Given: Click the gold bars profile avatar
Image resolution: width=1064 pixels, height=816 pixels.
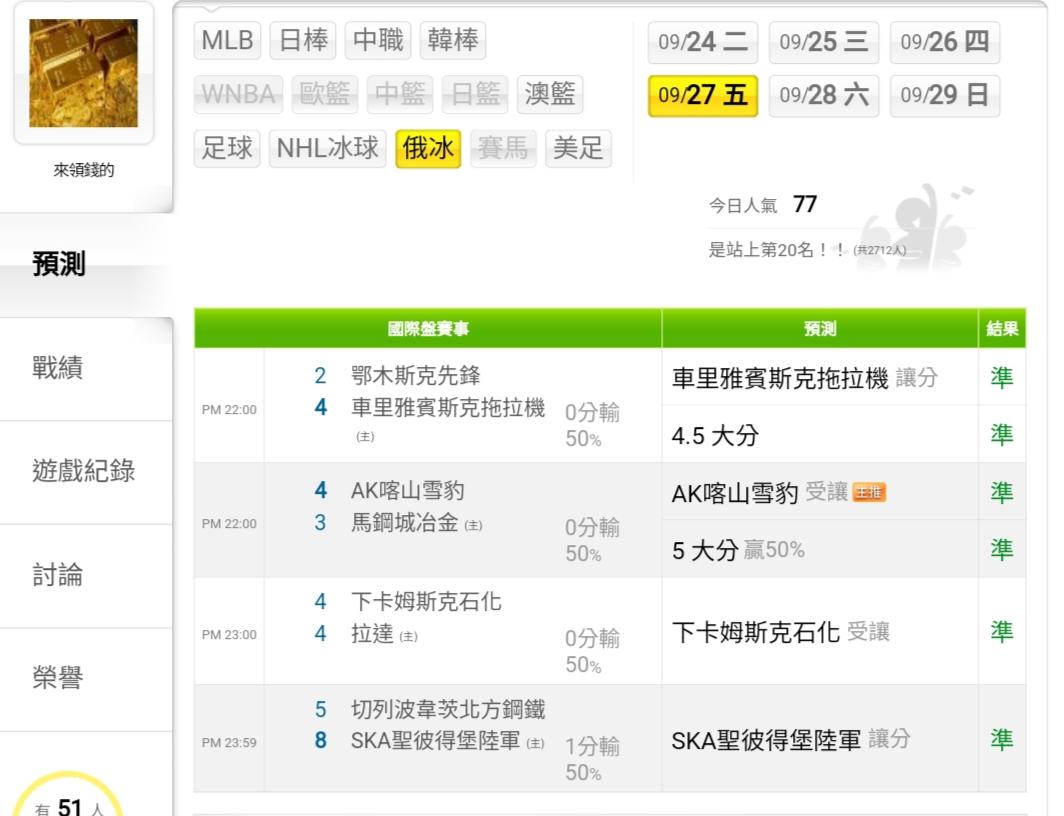Looking at the screenshot, I should 83,73.
